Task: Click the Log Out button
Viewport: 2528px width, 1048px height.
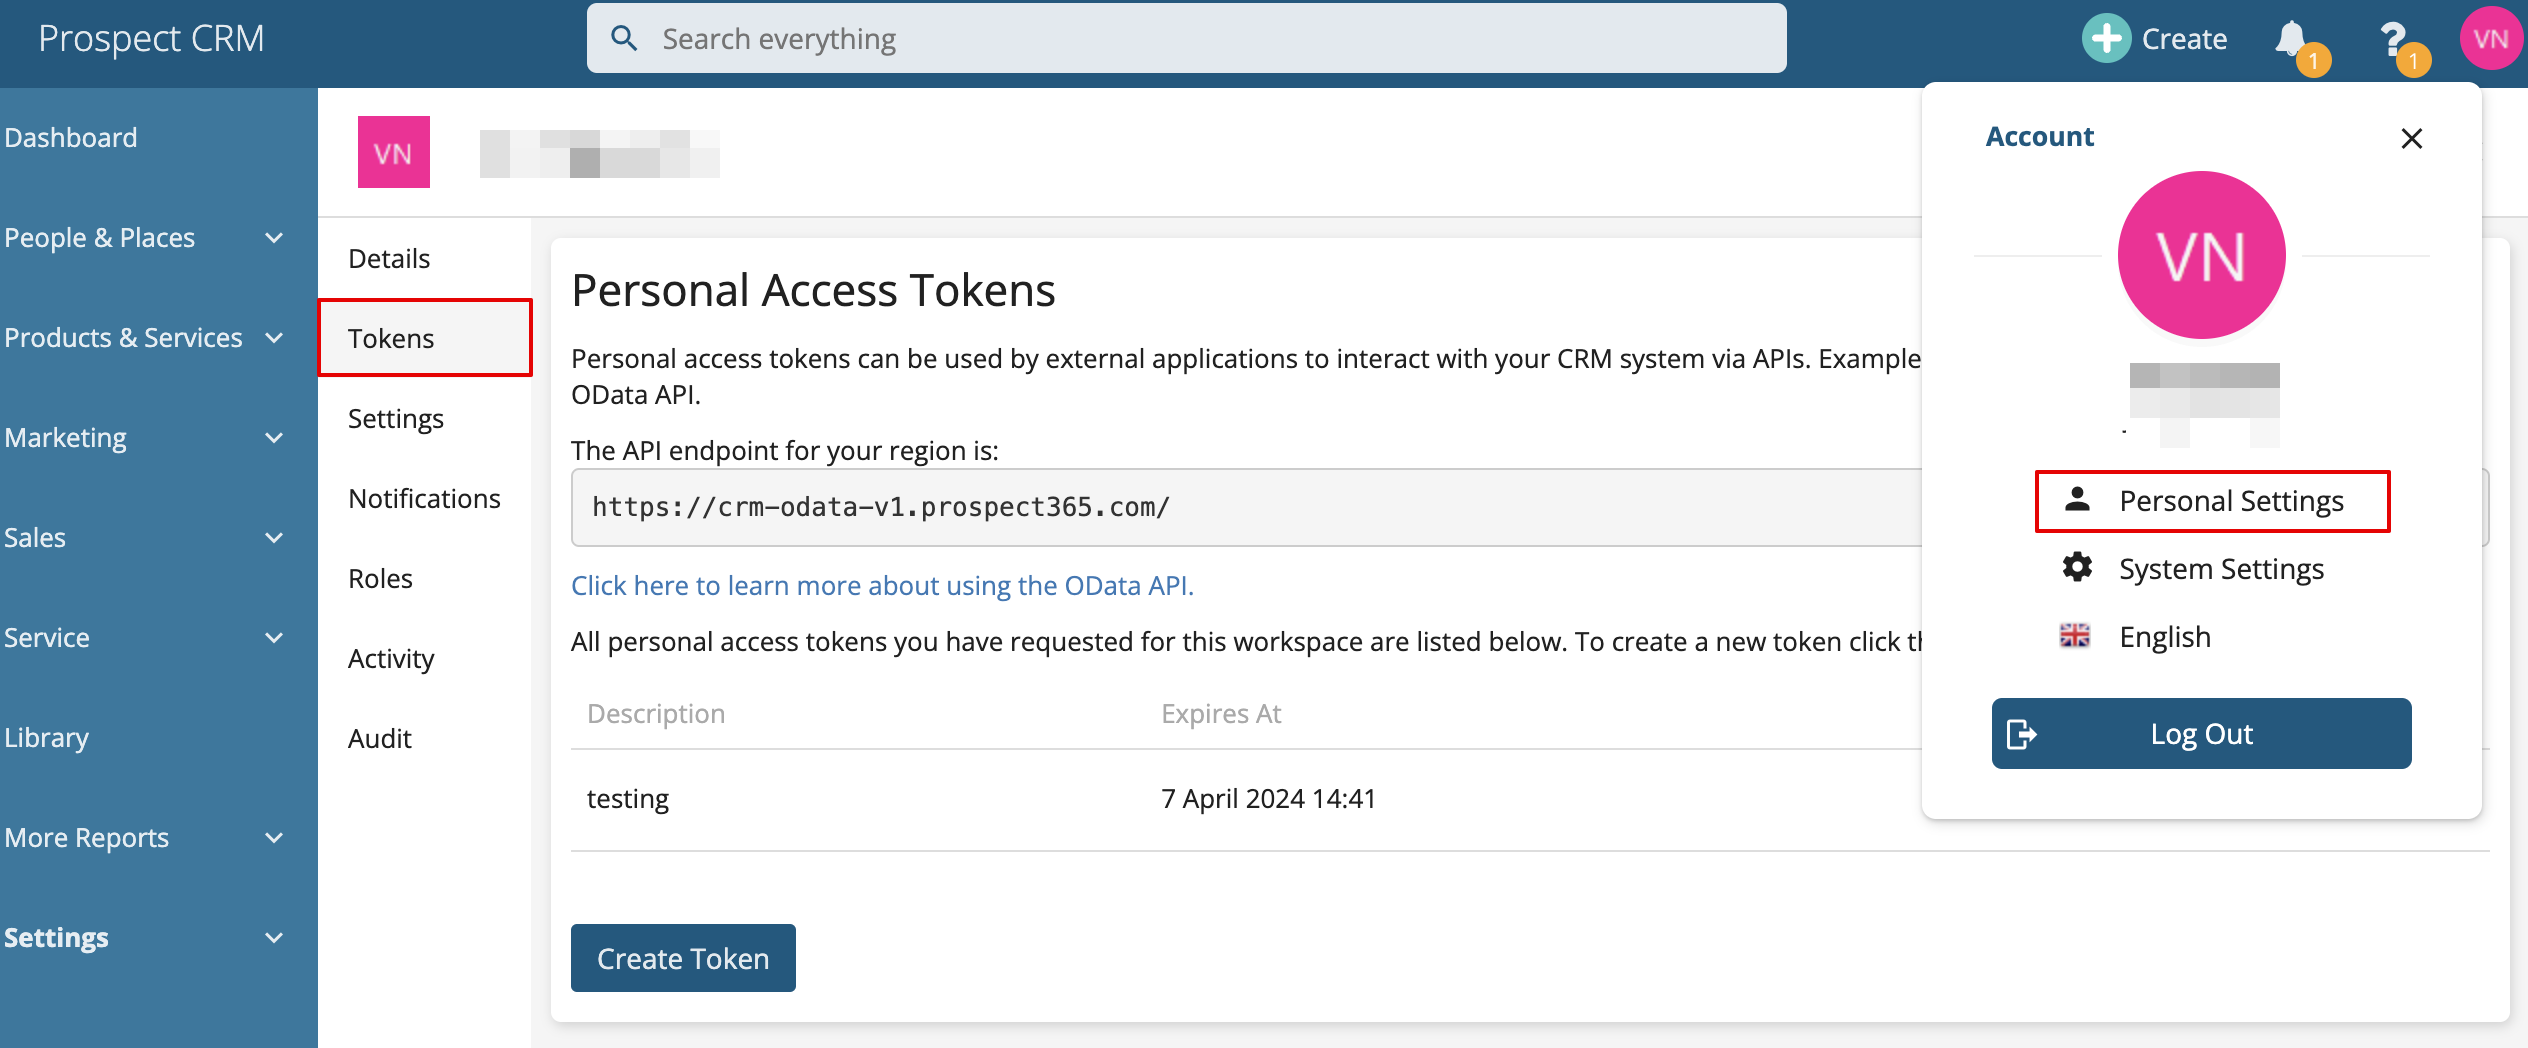Action: click(2201, 734)
